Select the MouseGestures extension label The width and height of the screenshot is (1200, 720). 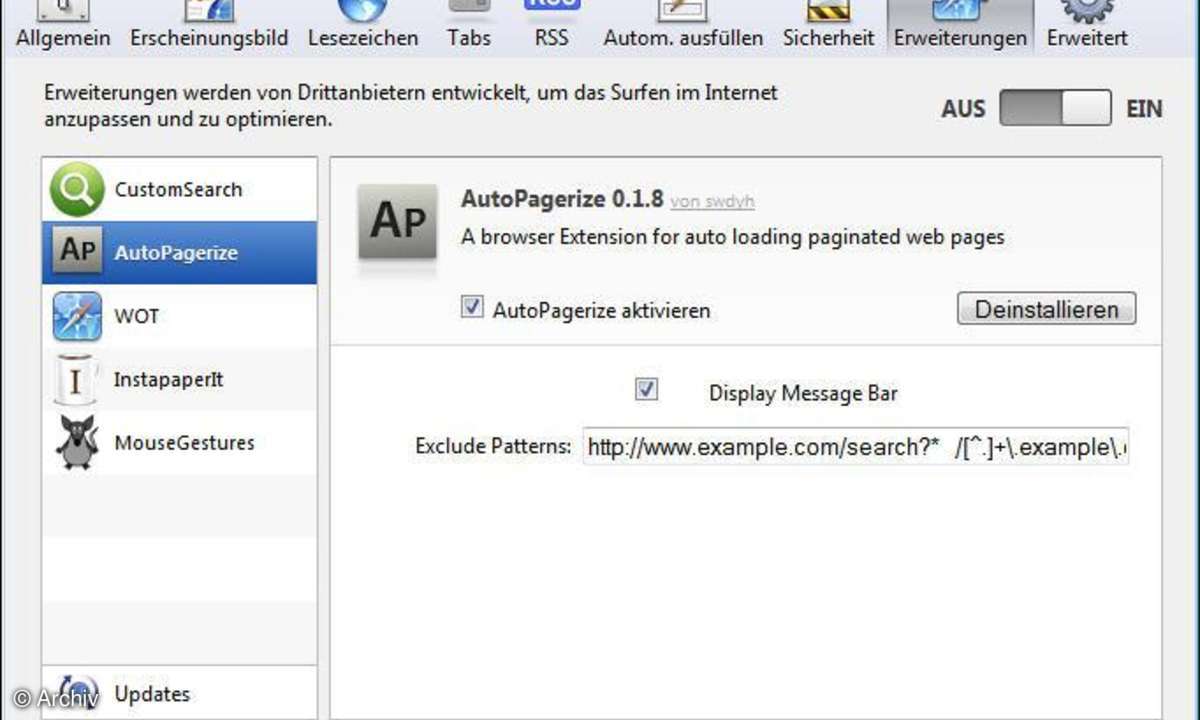click(184, 443)
